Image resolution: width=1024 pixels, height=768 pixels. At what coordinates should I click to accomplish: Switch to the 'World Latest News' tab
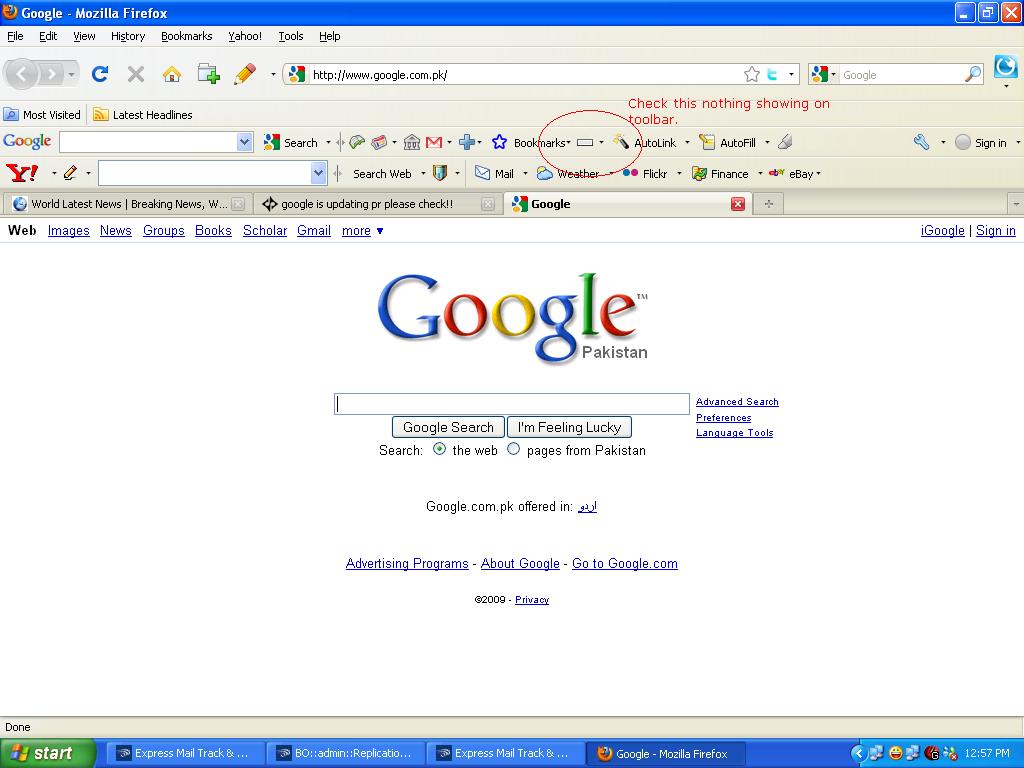127,204
